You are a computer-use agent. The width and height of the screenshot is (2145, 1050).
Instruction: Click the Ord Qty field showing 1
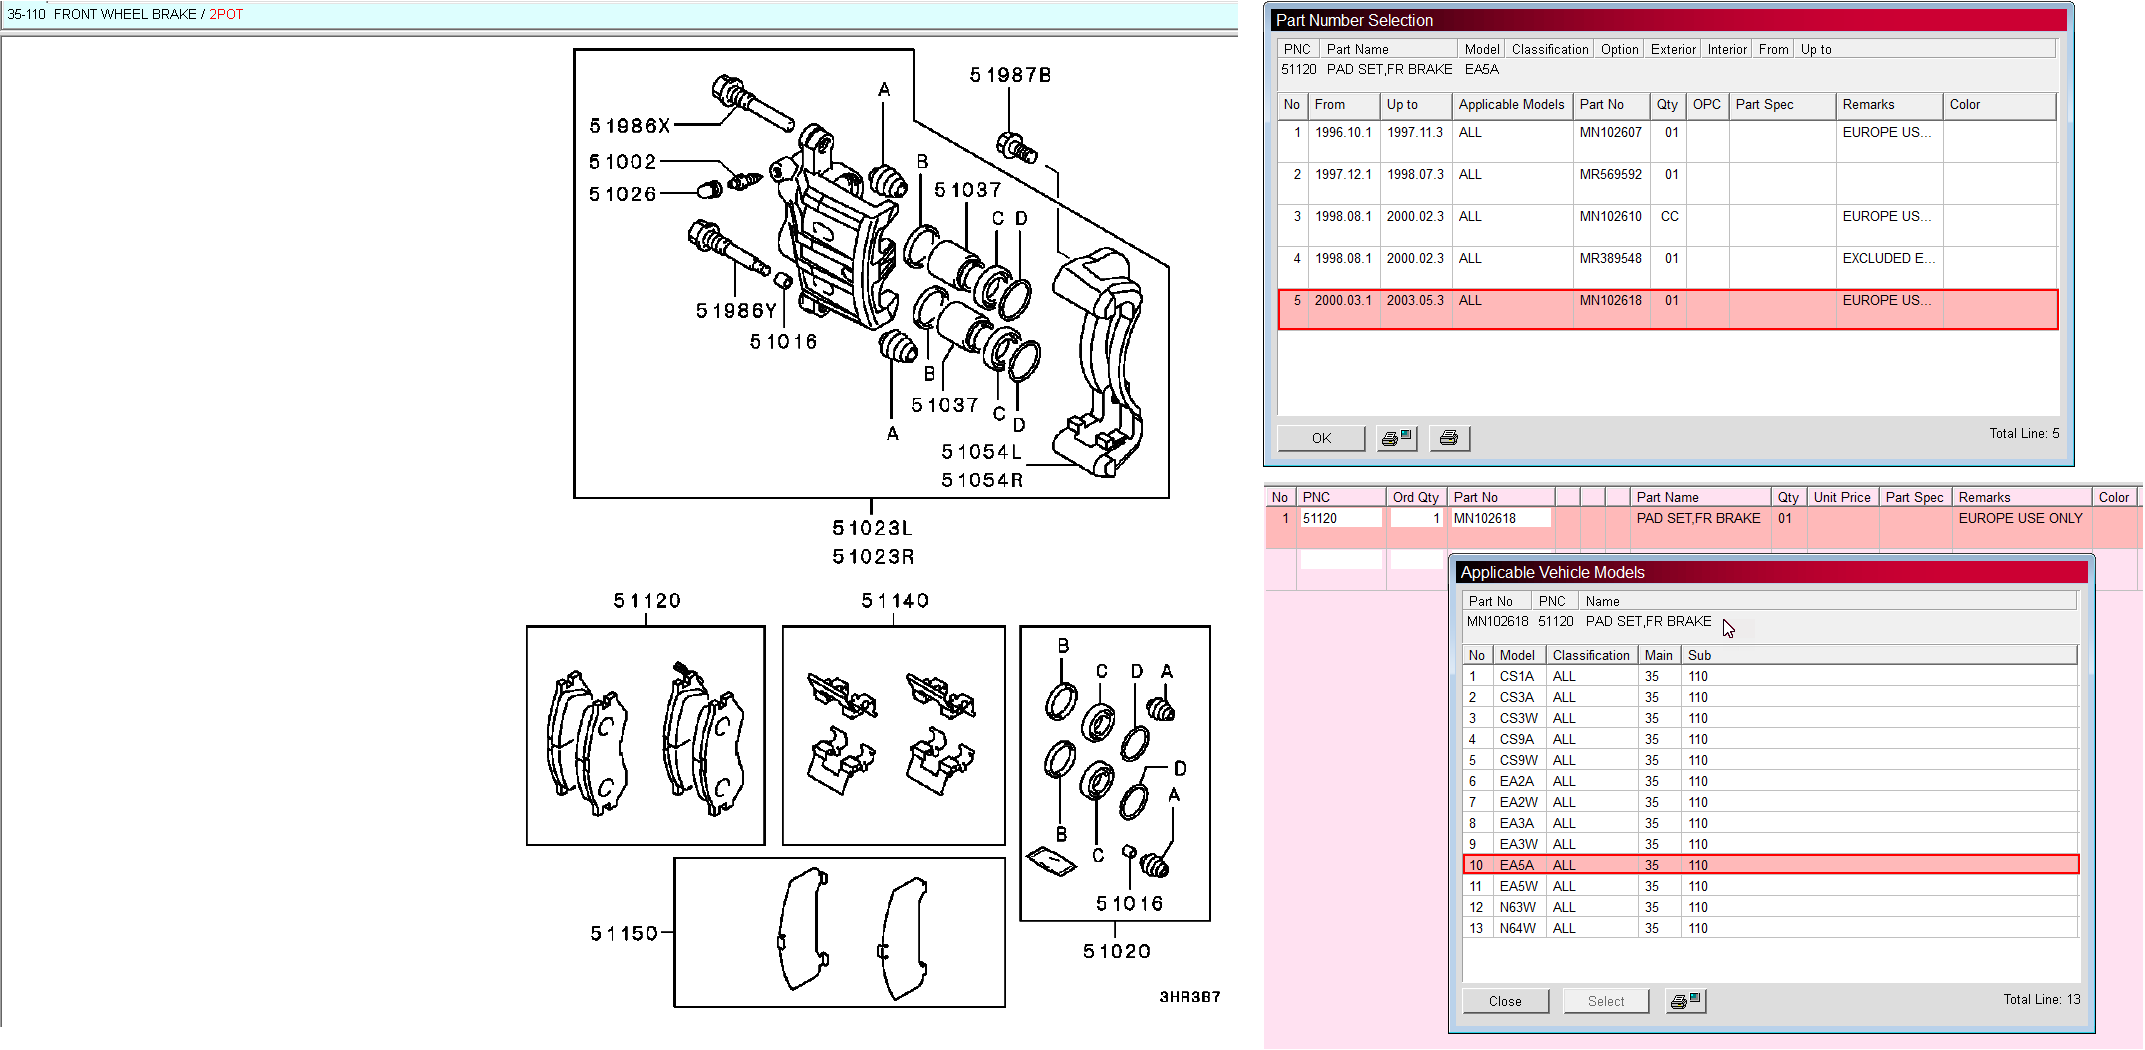click(x=1416, y=518)
